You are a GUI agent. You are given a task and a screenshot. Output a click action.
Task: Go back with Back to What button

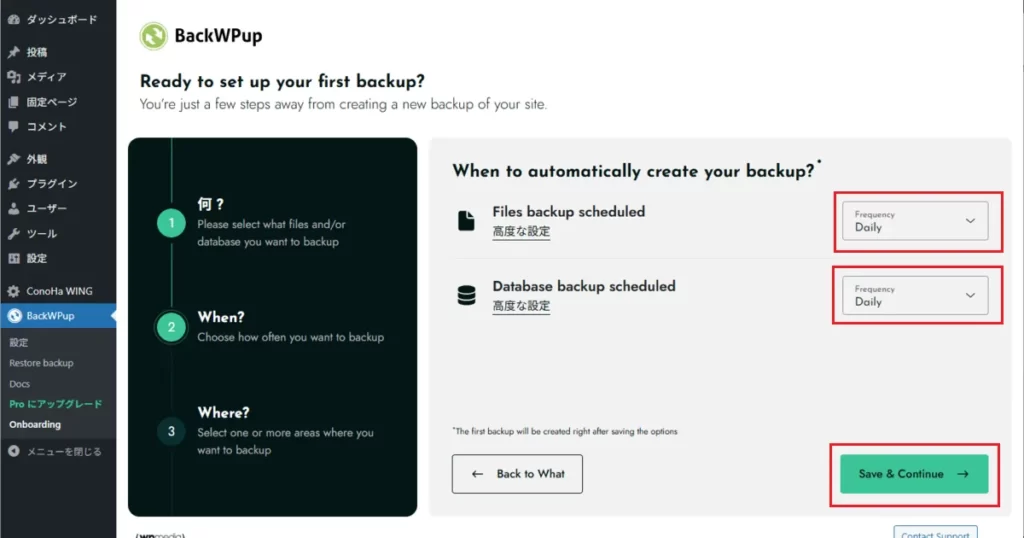click(x=517, y=474)
